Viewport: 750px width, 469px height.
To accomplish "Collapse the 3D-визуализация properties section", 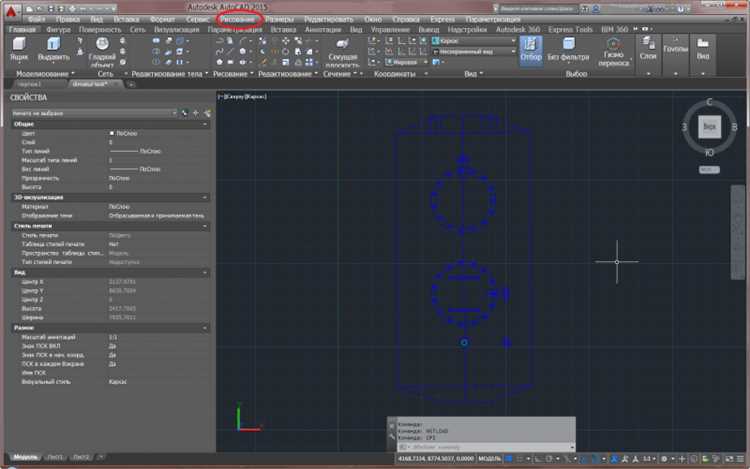I will pos(204,197).
